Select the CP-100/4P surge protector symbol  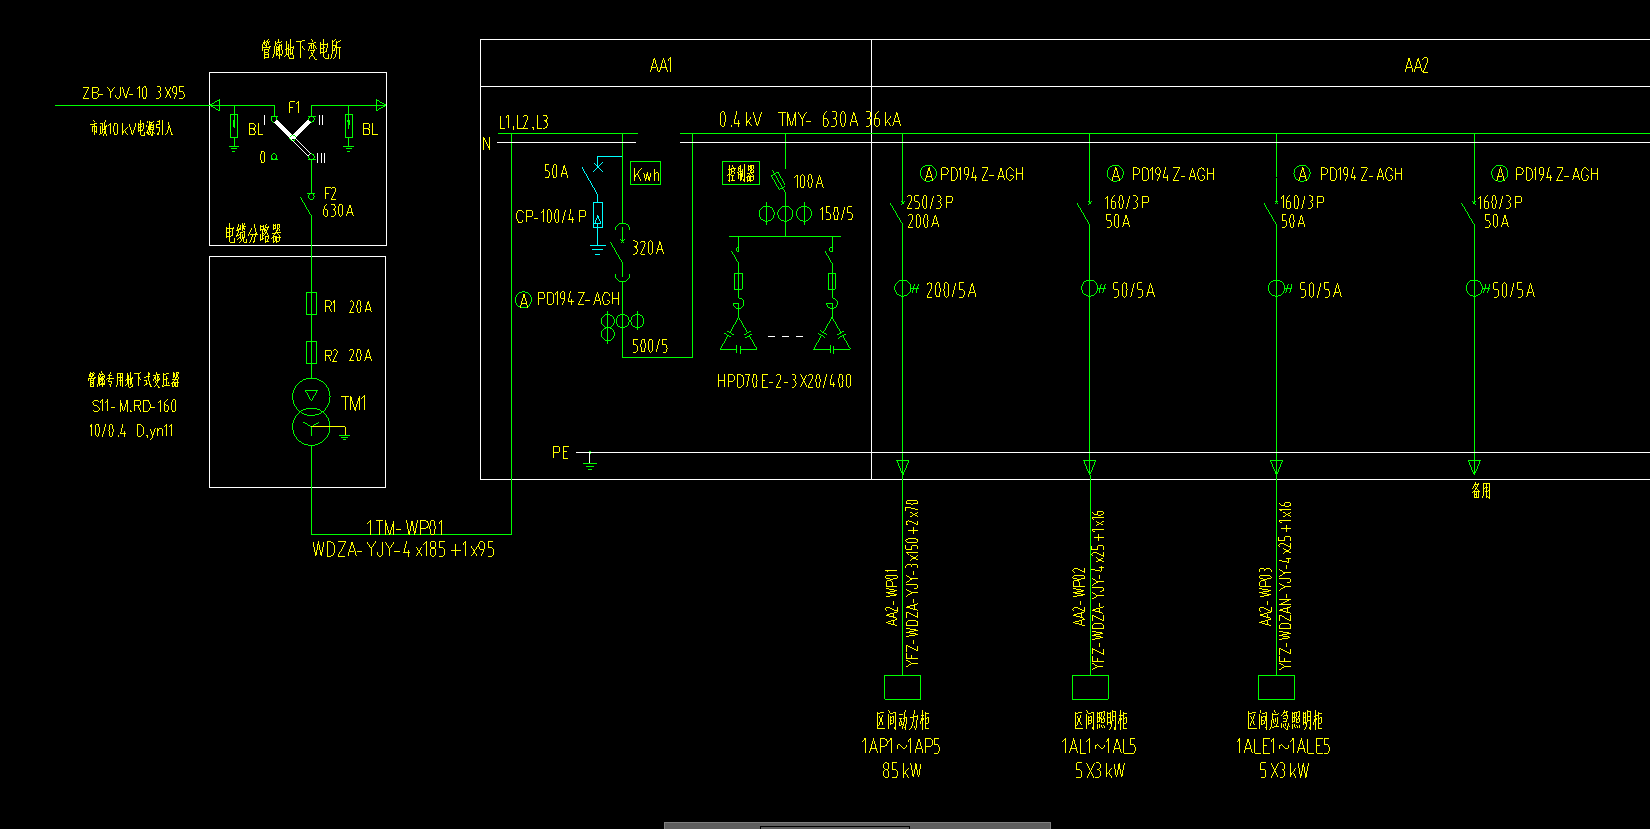coord(598,214)
